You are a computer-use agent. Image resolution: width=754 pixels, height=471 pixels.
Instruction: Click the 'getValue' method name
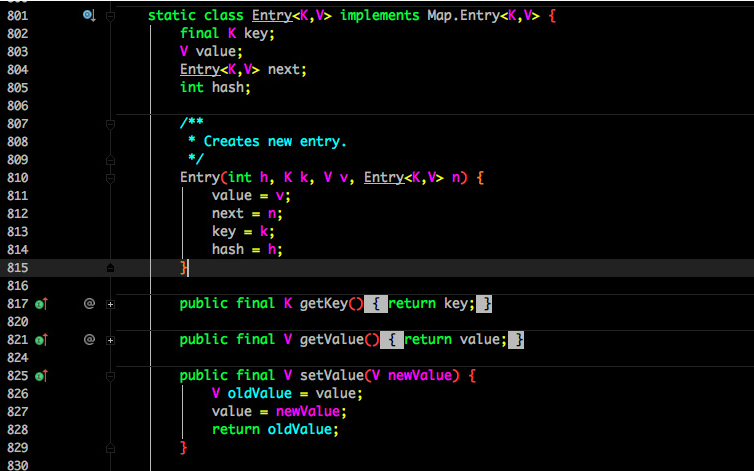pos(332,340)
